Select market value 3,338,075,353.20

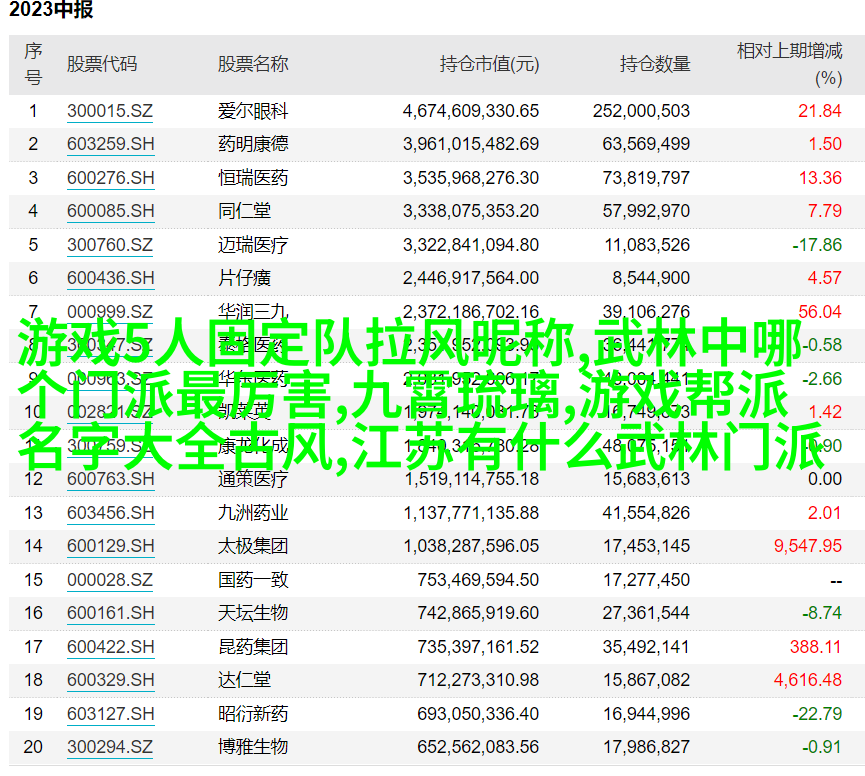(x=471, y=211)
